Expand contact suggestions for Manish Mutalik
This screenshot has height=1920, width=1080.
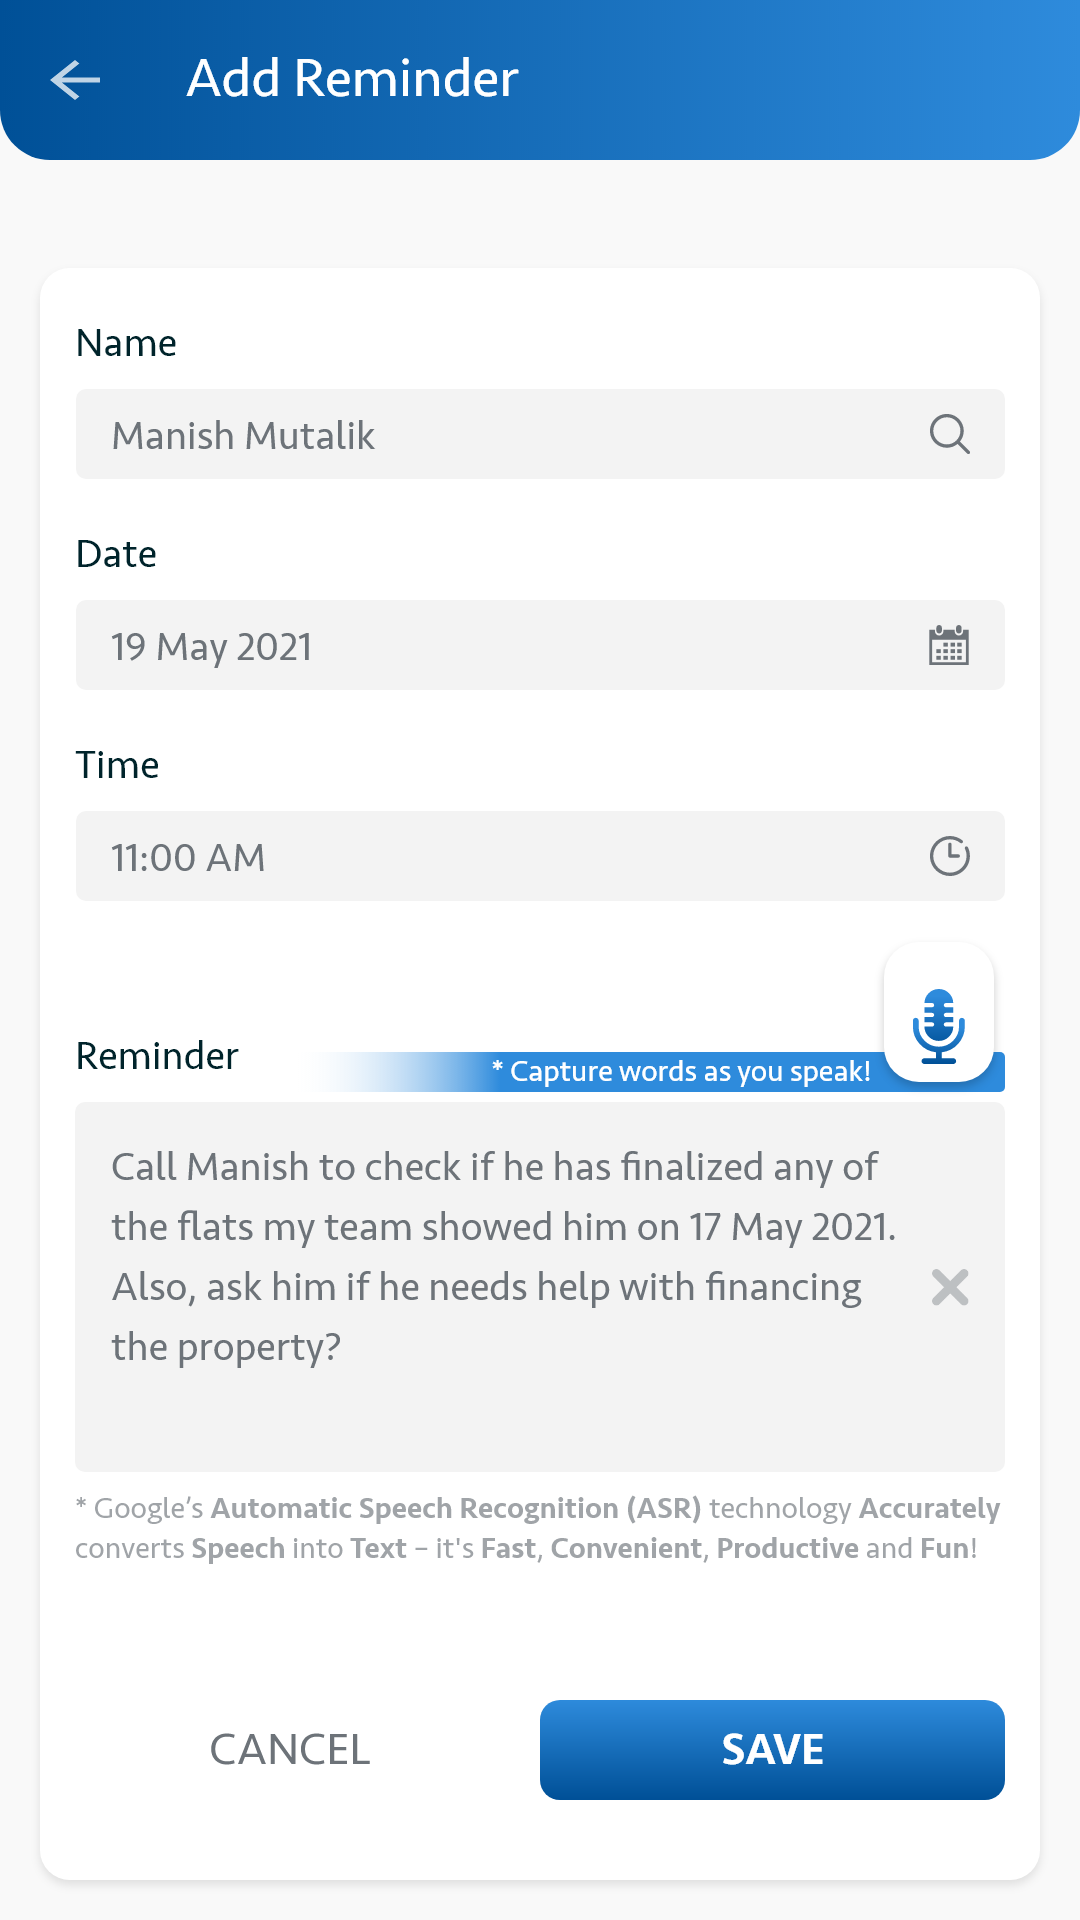(948, 434)
